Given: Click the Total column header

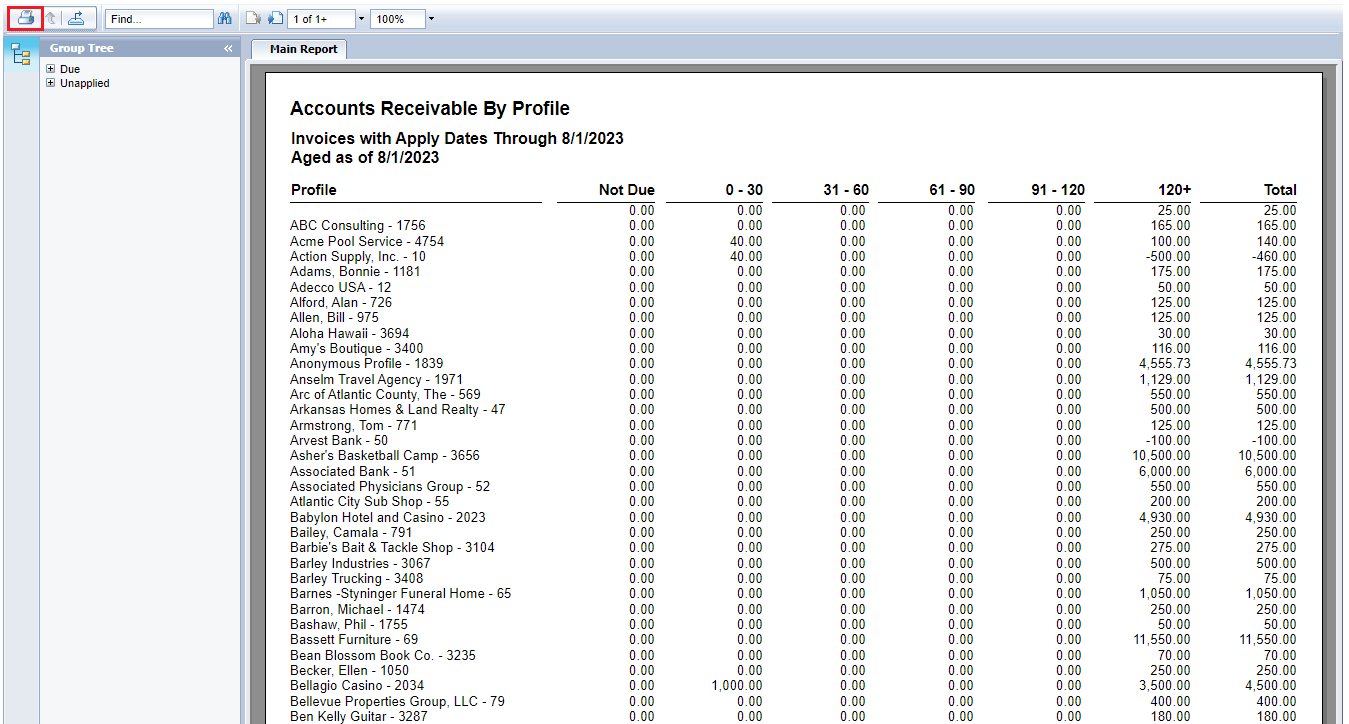Looking at the screenshot, I should (1280, 190).
